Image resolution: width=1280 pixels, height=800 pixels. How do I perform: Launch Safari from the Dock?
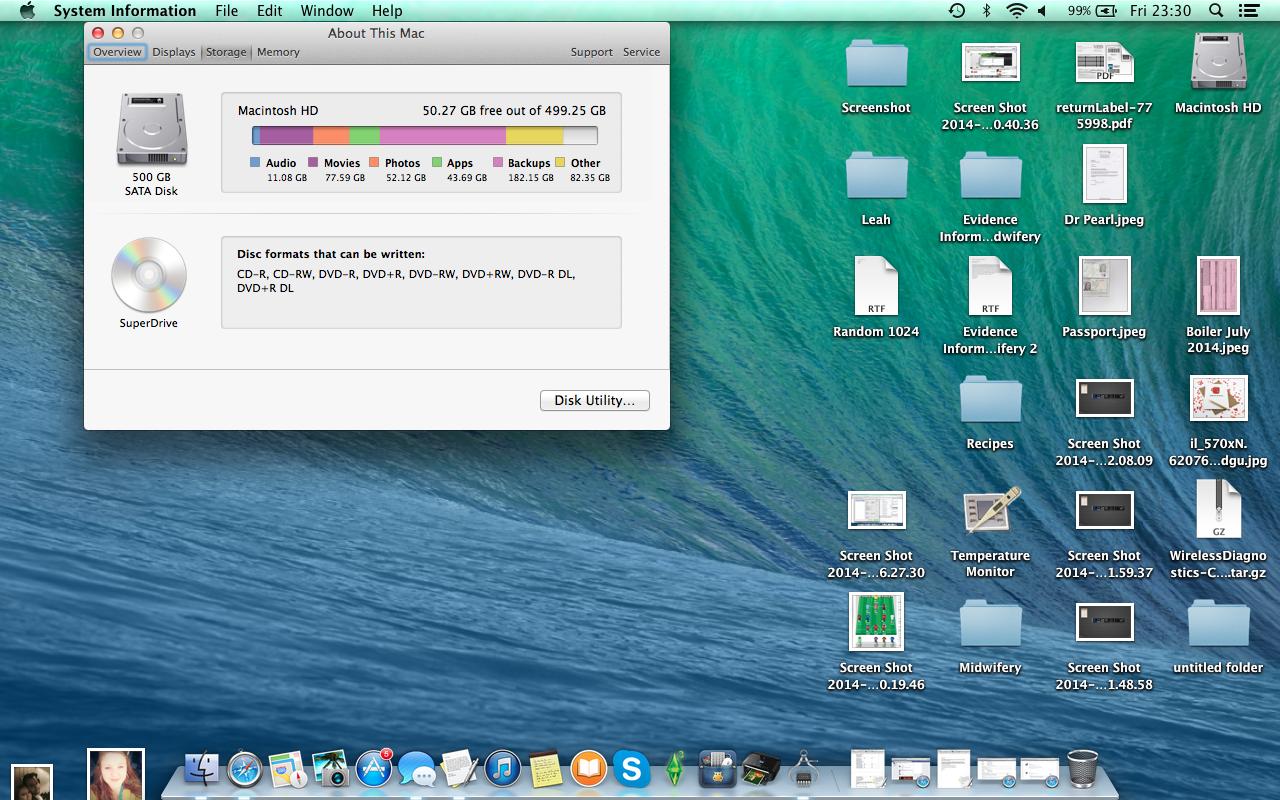click(x=245, y=769)
